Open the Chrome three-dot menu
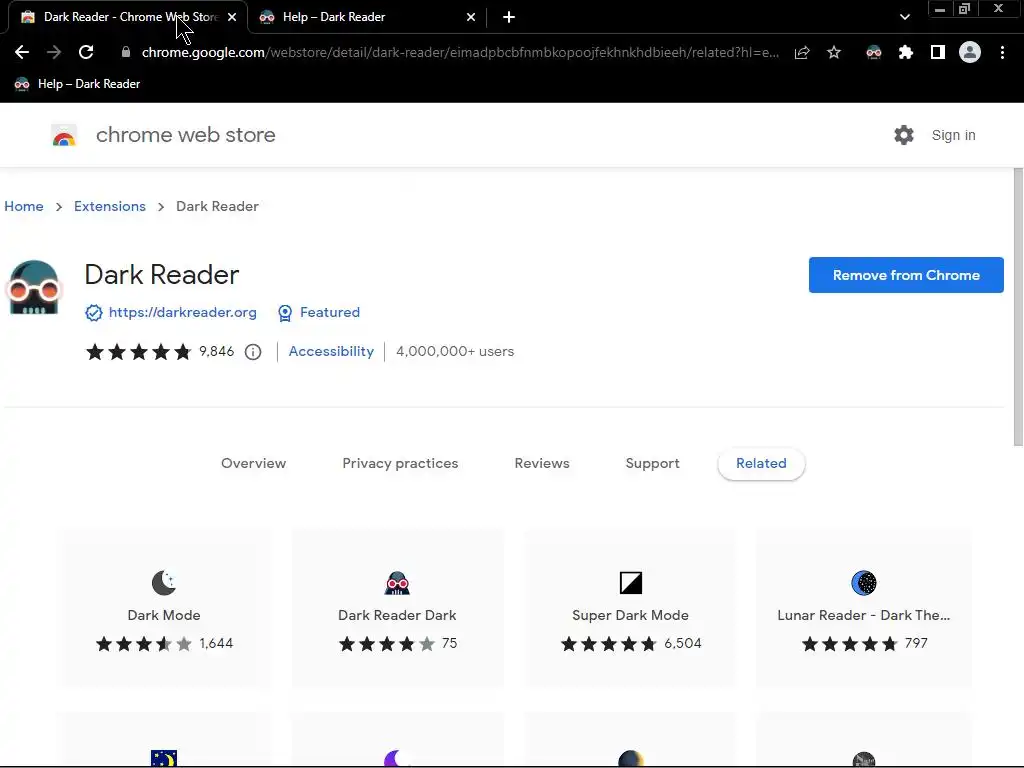 pyautogui.click(x=1002, y=52)
